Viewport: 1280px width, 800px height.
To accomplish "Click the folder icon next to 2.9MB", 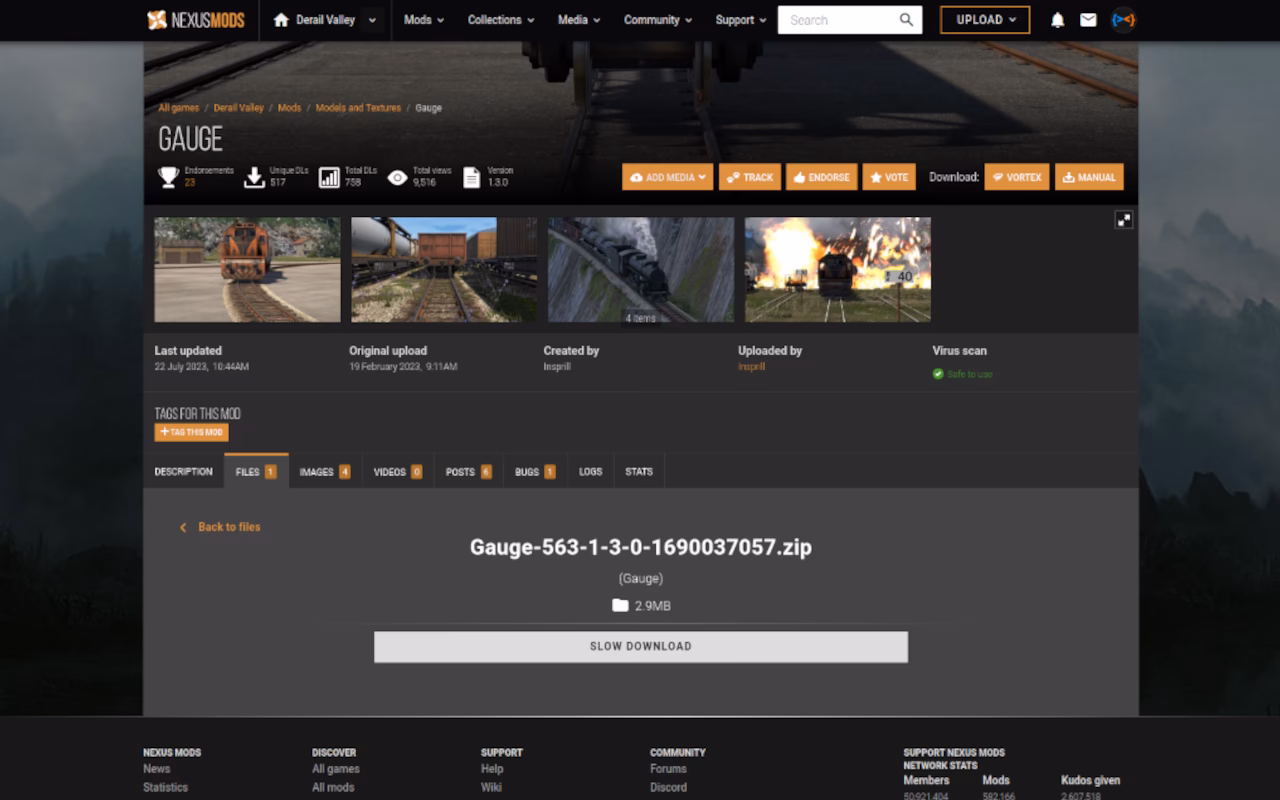I will coord(620,606).
